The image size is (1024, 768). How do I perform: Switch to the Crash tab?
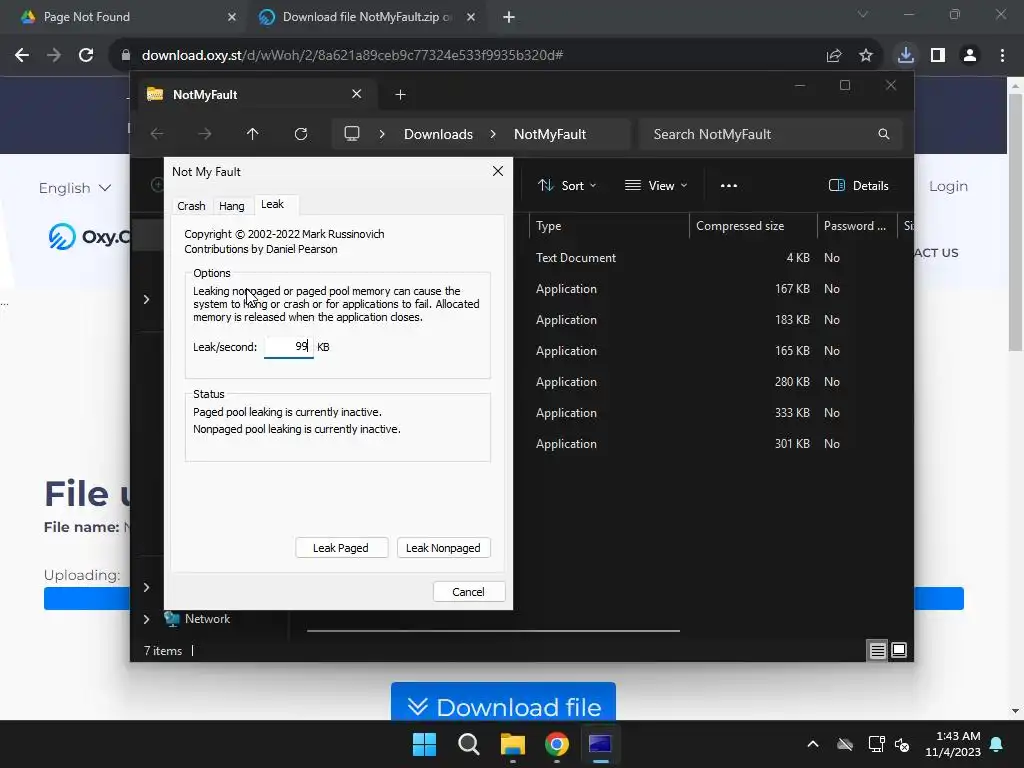click(191, 206)
